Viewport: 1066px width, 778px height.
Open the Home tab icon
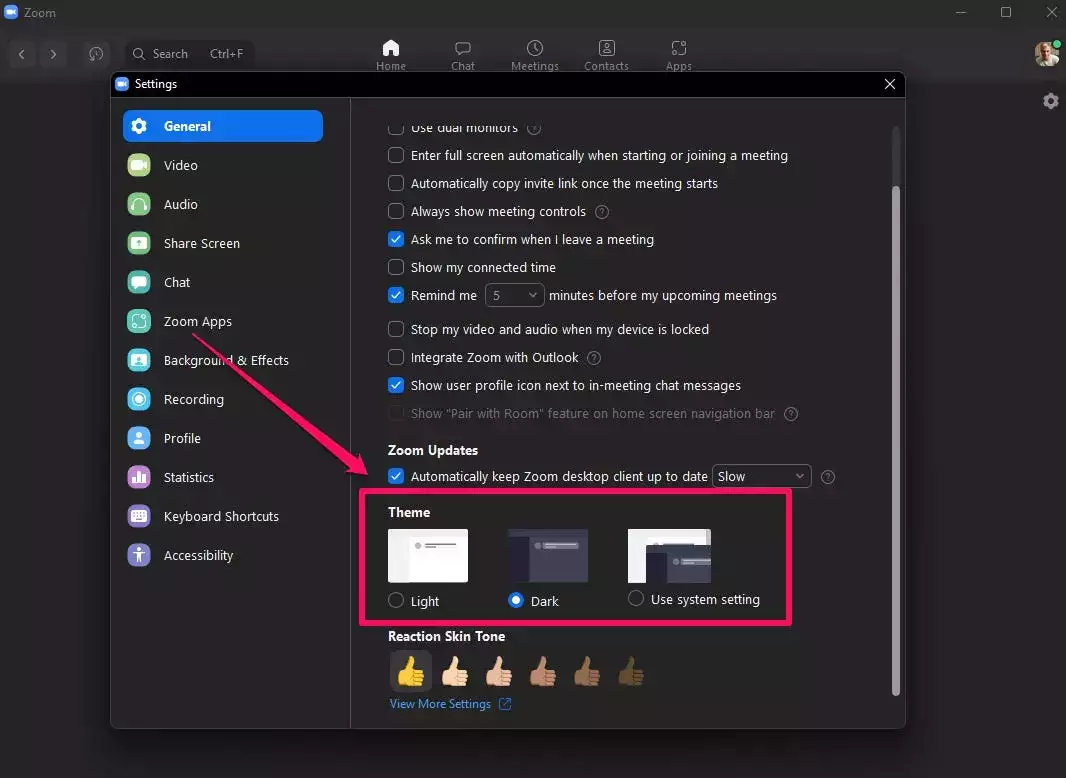(x=391, y=48)
